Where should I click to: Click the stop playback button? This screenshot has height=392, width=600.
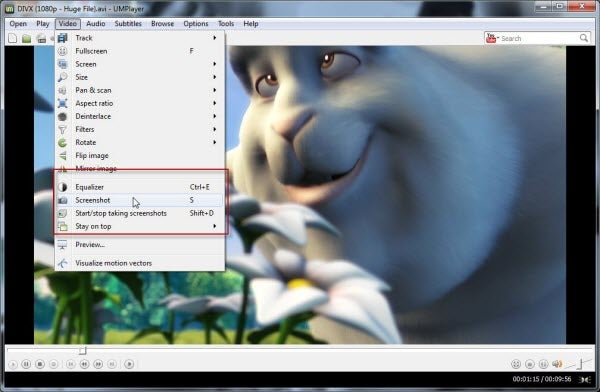pos(40,364)
